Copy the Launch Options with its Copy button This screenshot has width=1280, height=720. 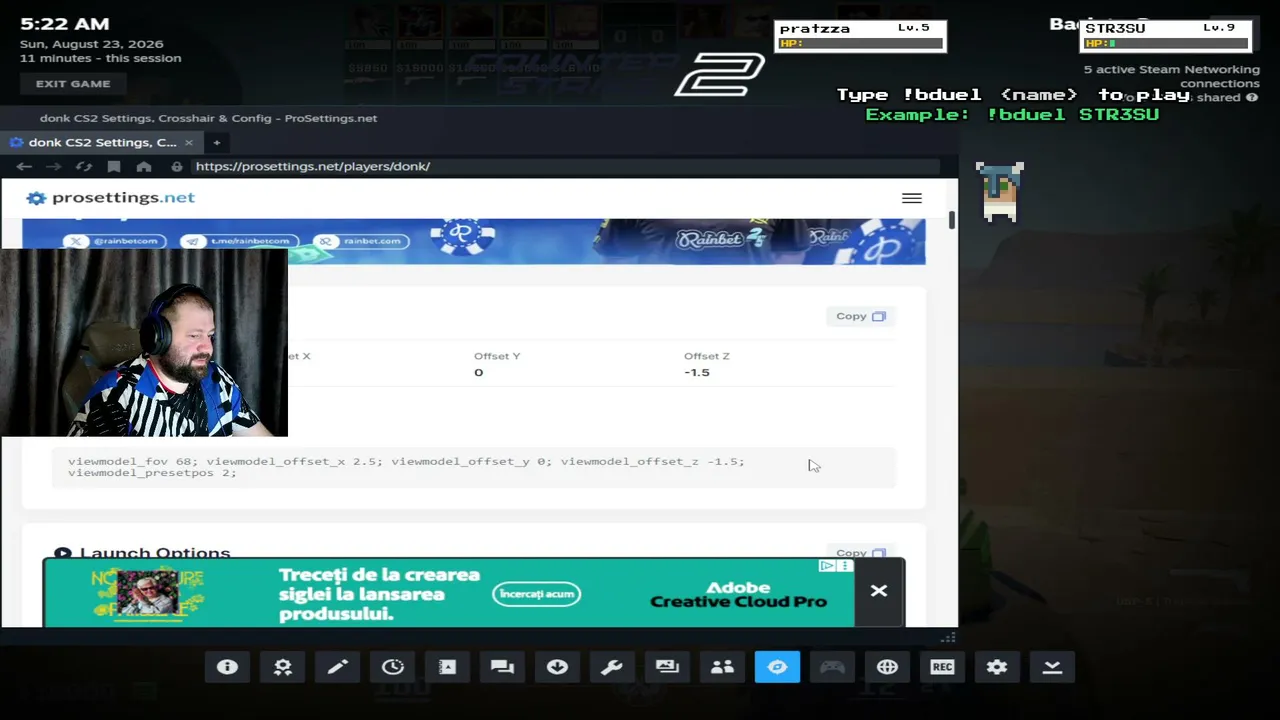[x=861, y=552]
